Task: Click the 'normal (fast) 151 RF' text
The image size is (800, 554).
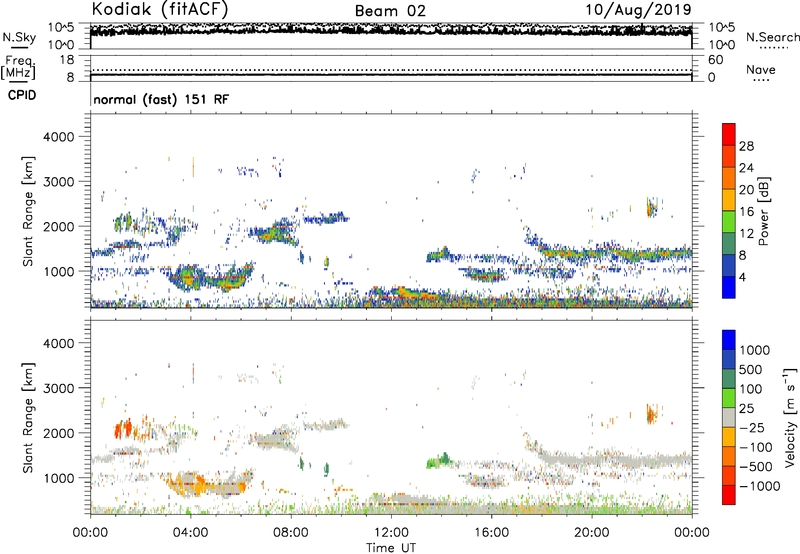Action: click(161, 99)
